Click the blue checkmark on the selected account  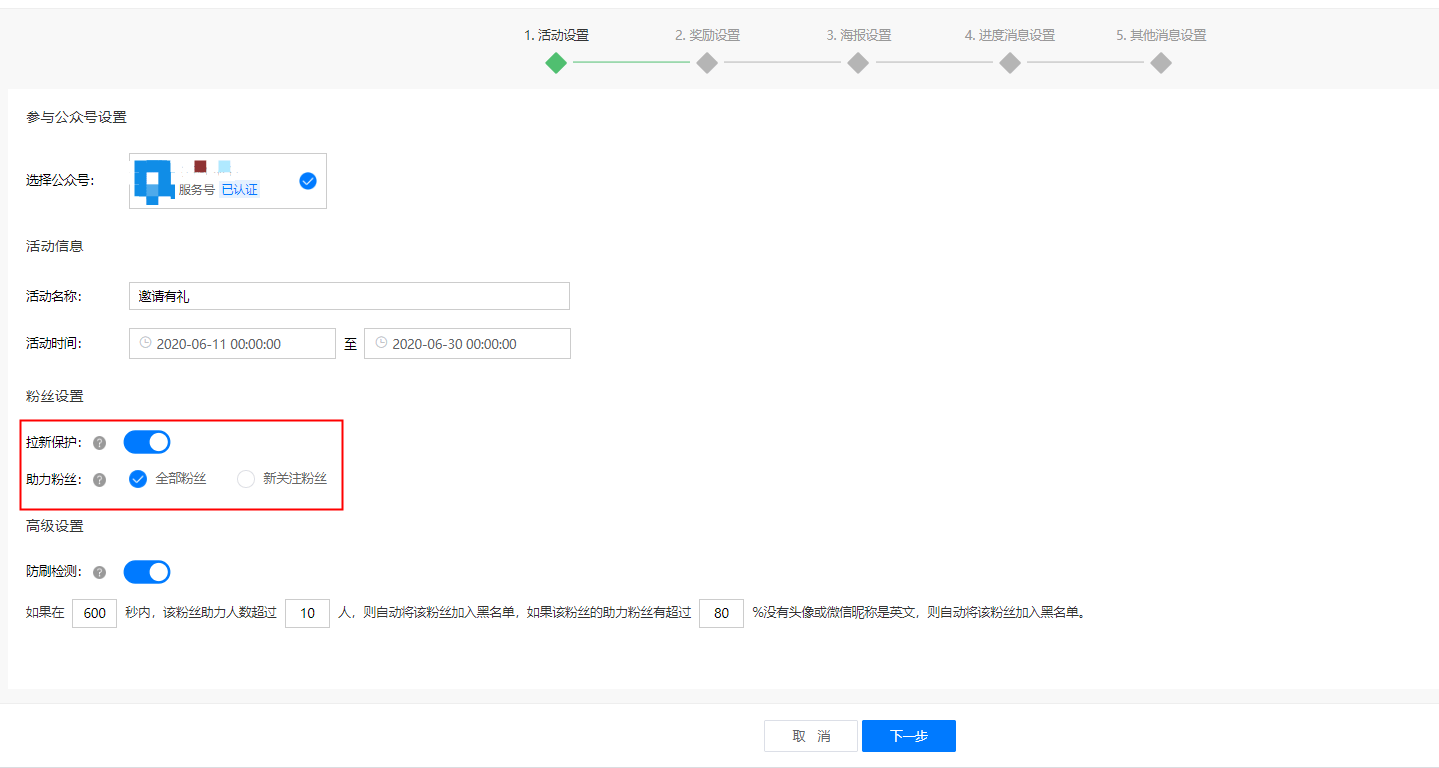[x=308, y=181]
